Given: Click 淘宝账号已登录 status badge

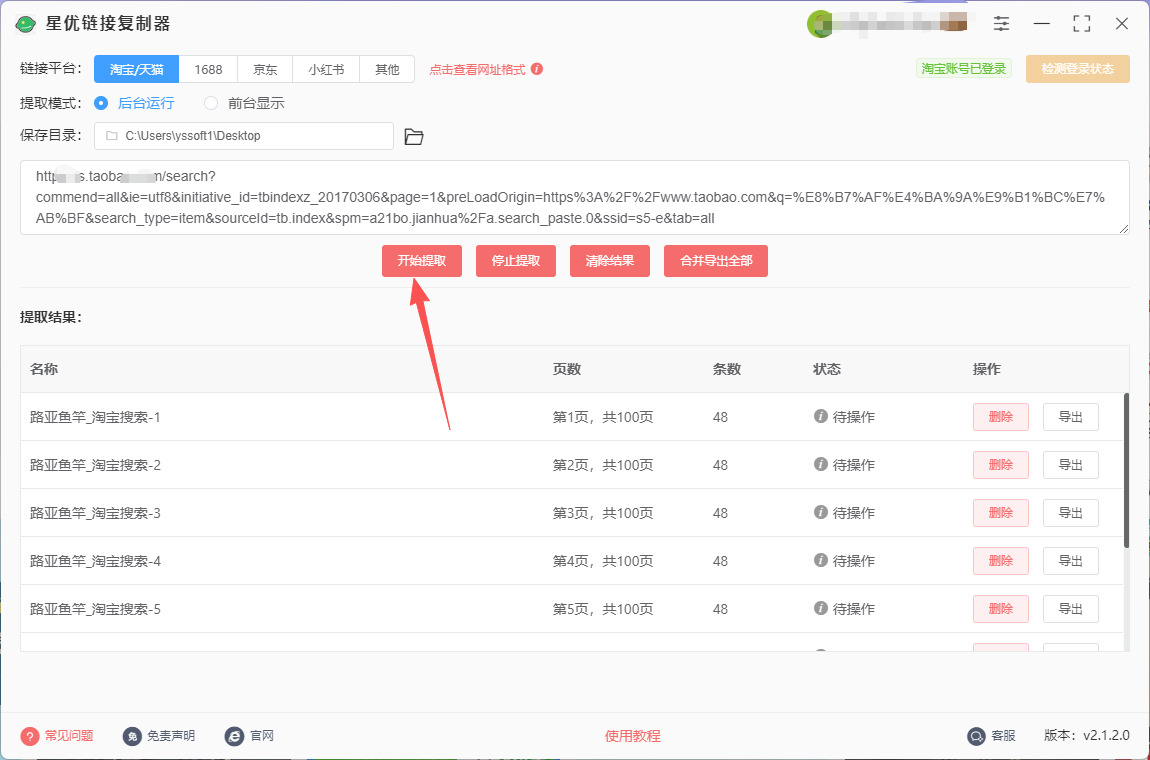Looking at the screenshot, I should (x=964, y=69).
